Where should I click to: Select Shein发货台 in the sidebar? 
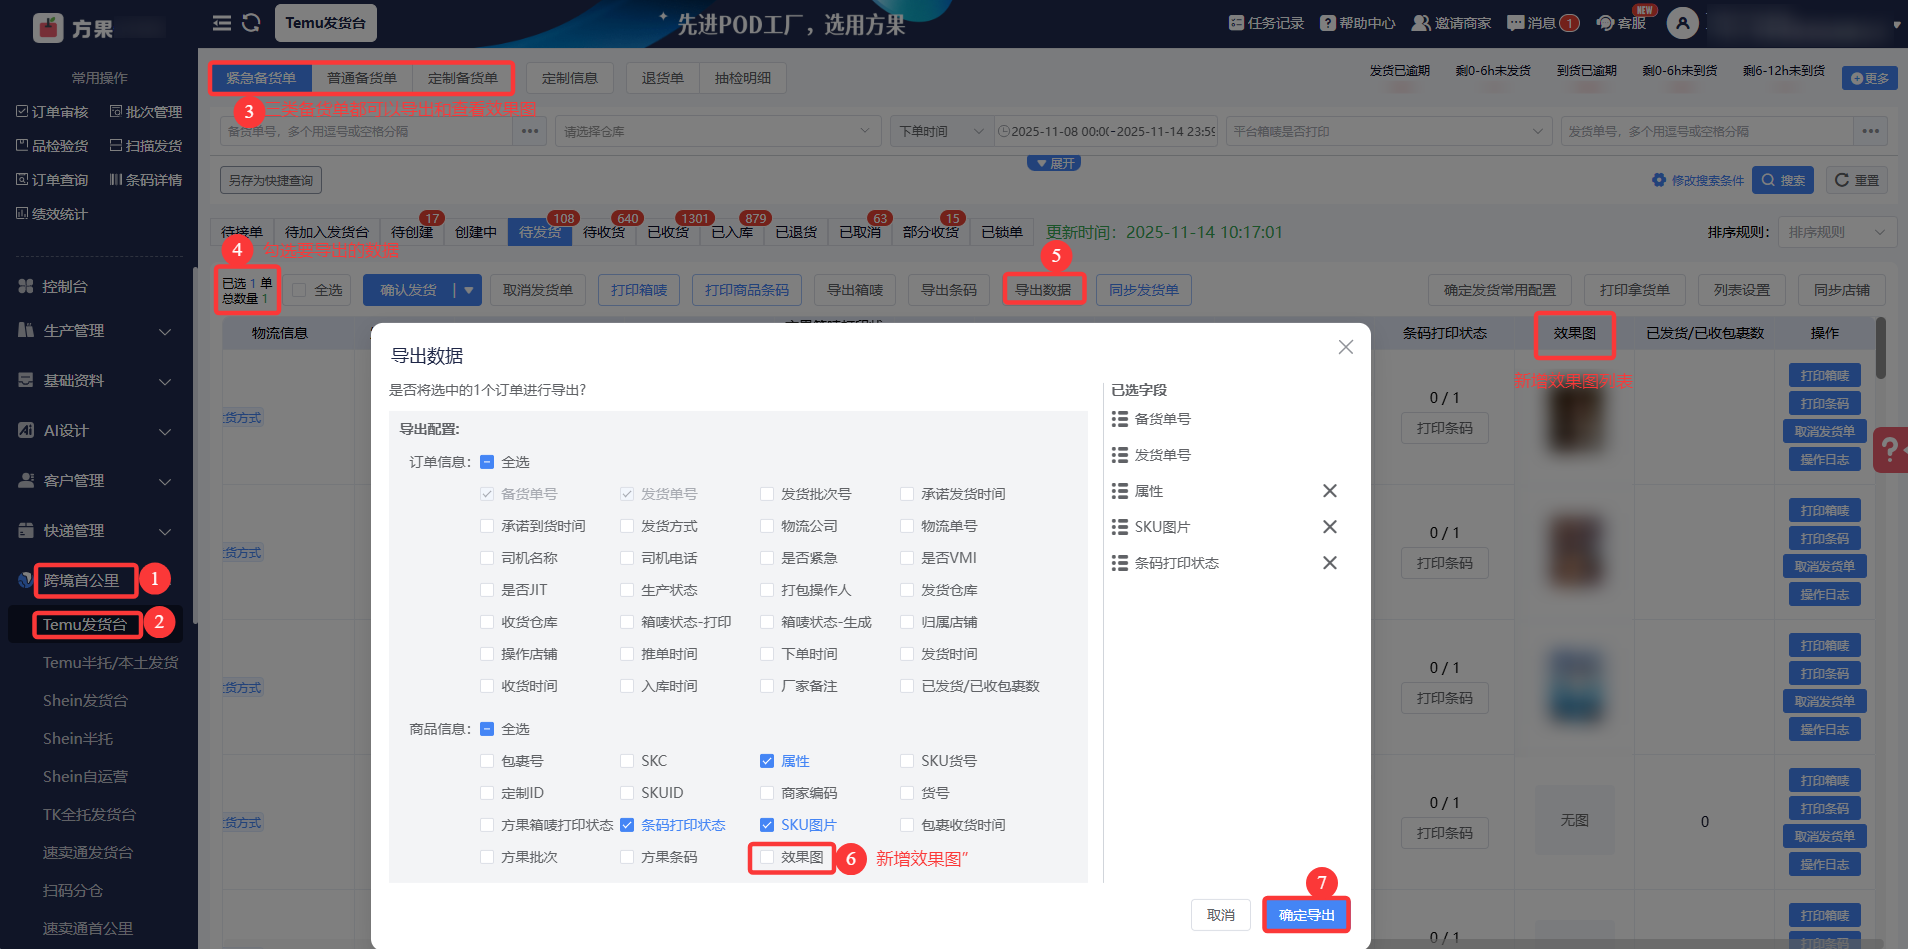click(x=85, y=700)
